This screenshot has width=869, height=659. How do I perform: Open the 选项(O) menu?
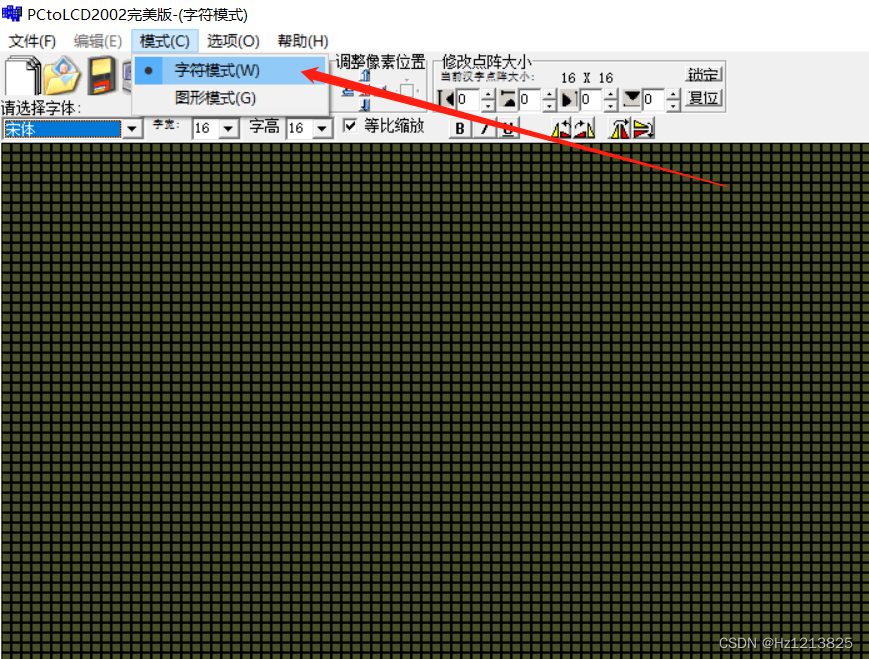[233, 41]
